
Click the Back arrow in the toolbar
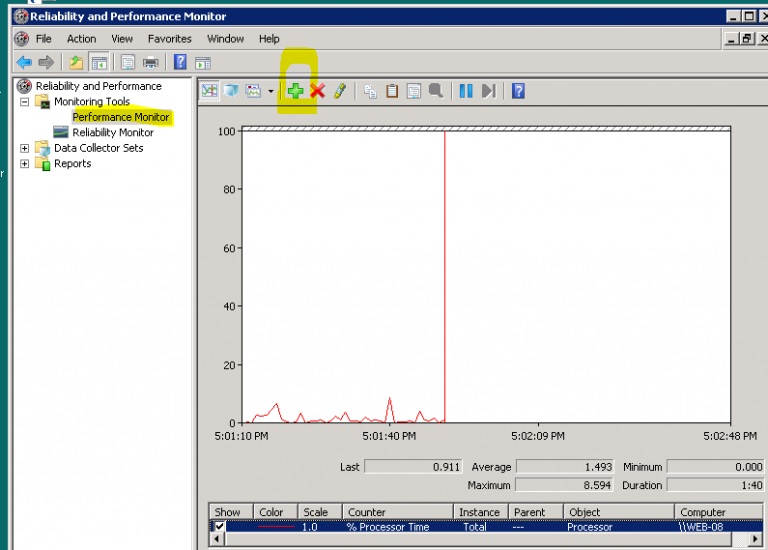tap(24, 62)
